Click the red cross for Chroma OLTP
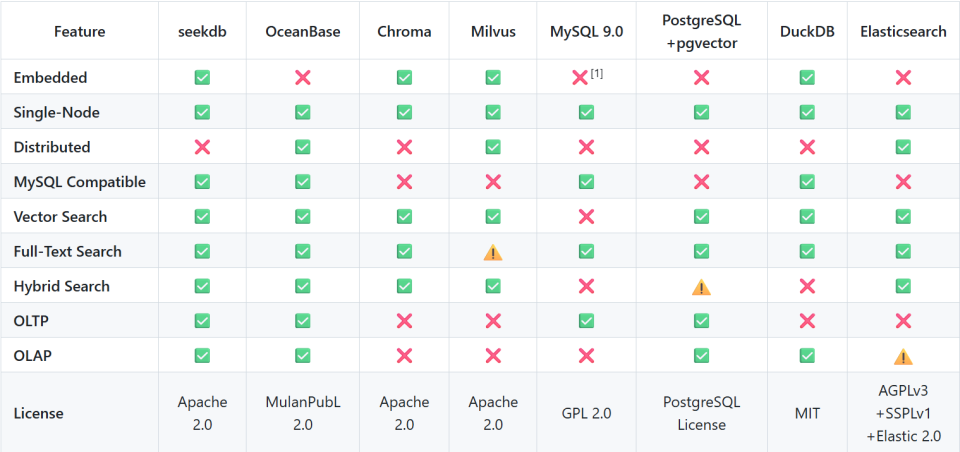 tap(404, 321)
